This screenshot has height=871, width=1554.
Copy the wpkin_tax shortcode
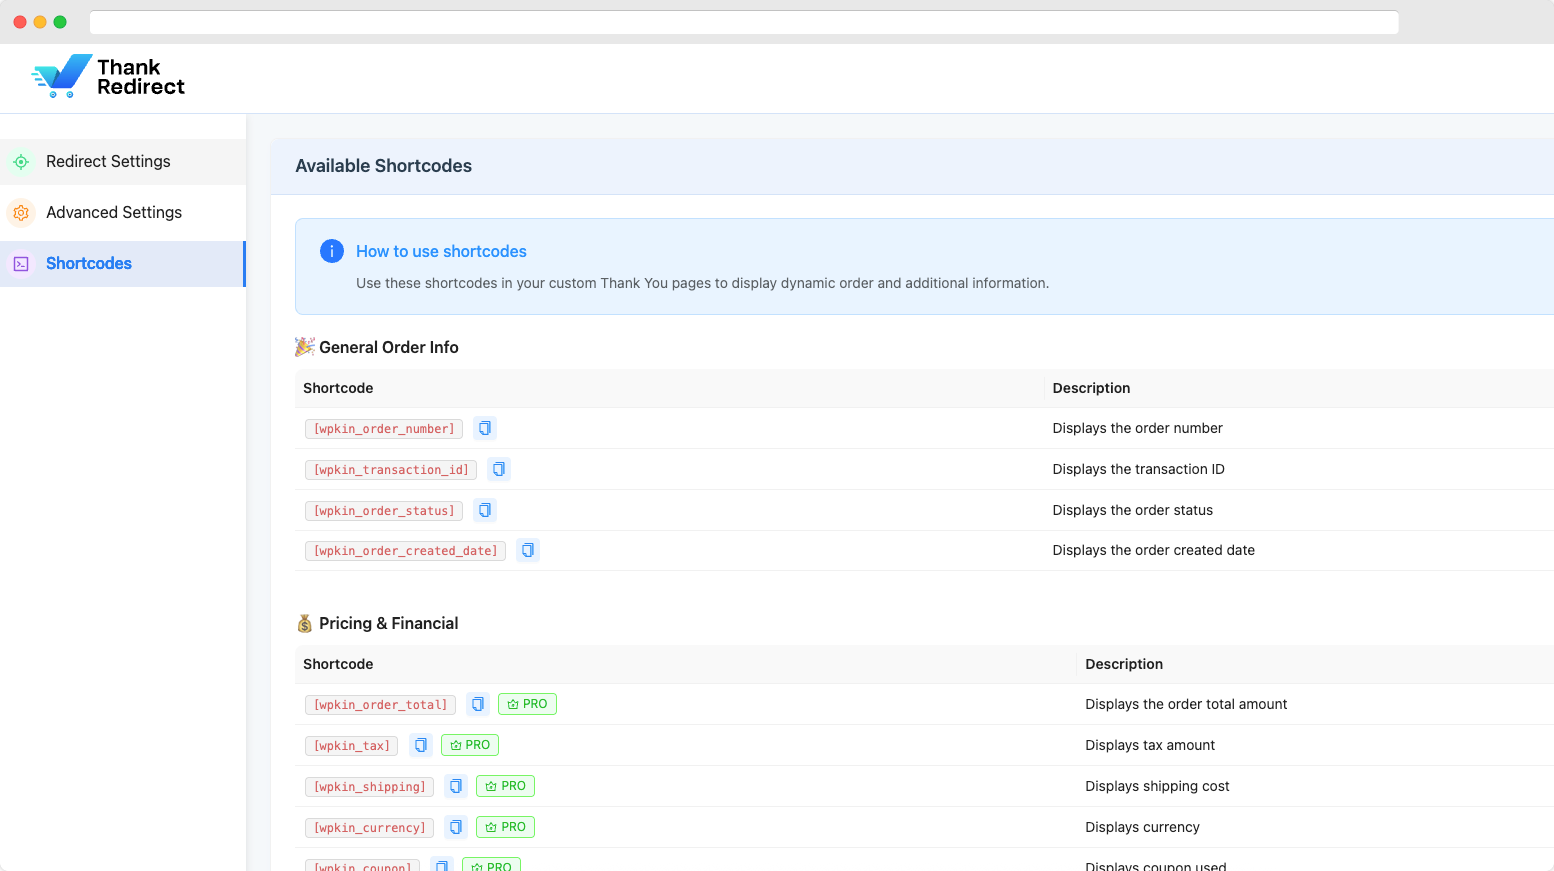tap(421, 745)
